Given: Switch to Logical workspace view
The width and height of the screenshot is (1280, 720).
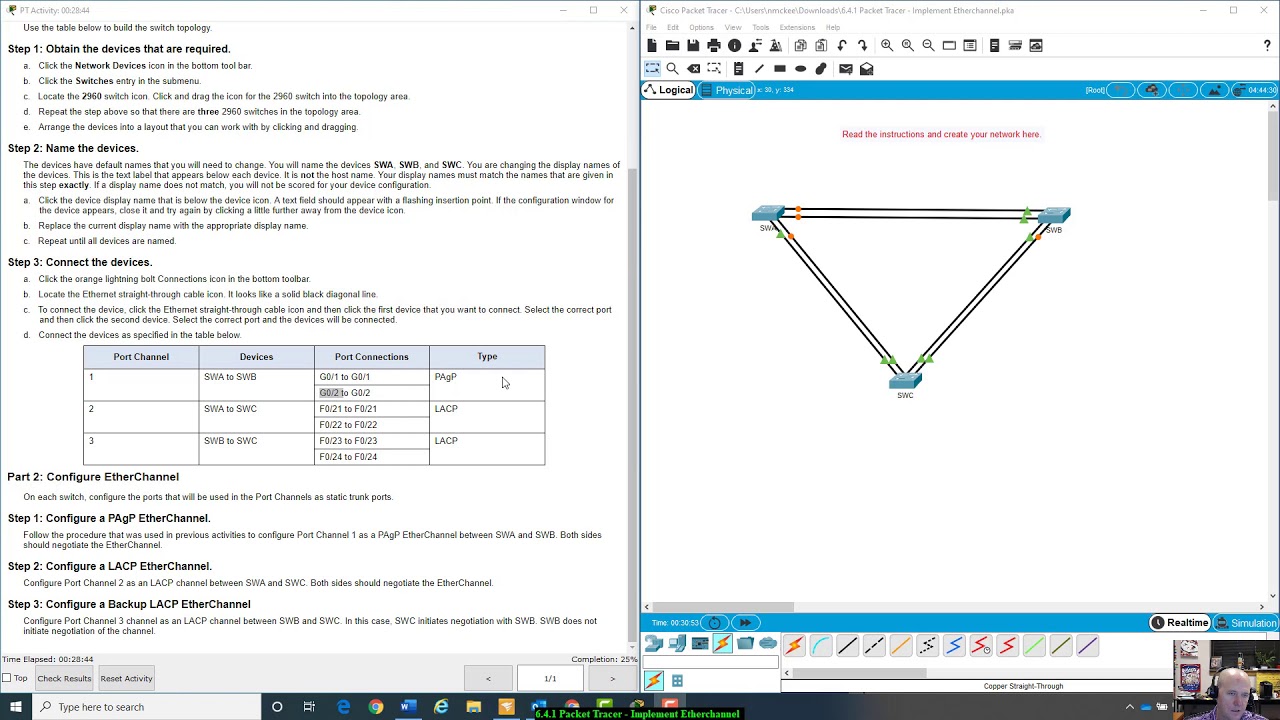Looking at the screenshot, I should coord(668,90).
